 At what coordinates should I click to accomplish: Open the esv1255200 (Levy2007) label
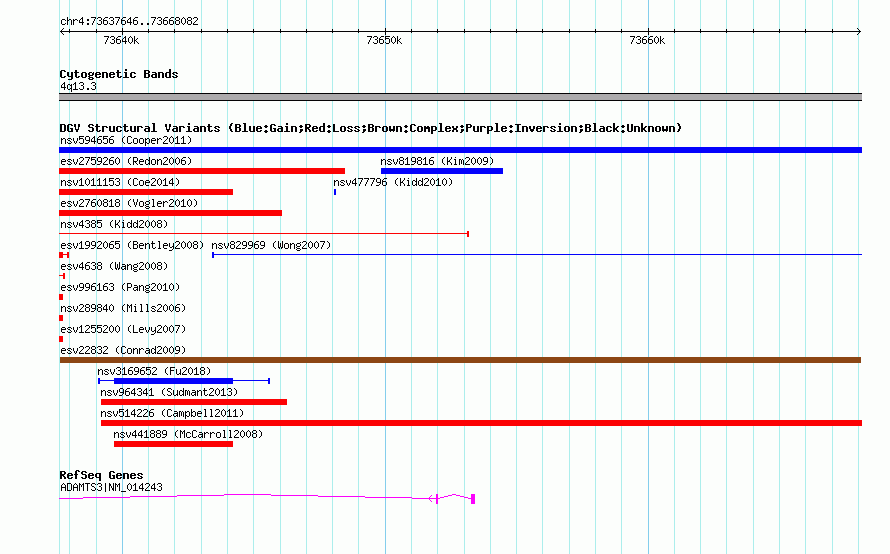123,329
